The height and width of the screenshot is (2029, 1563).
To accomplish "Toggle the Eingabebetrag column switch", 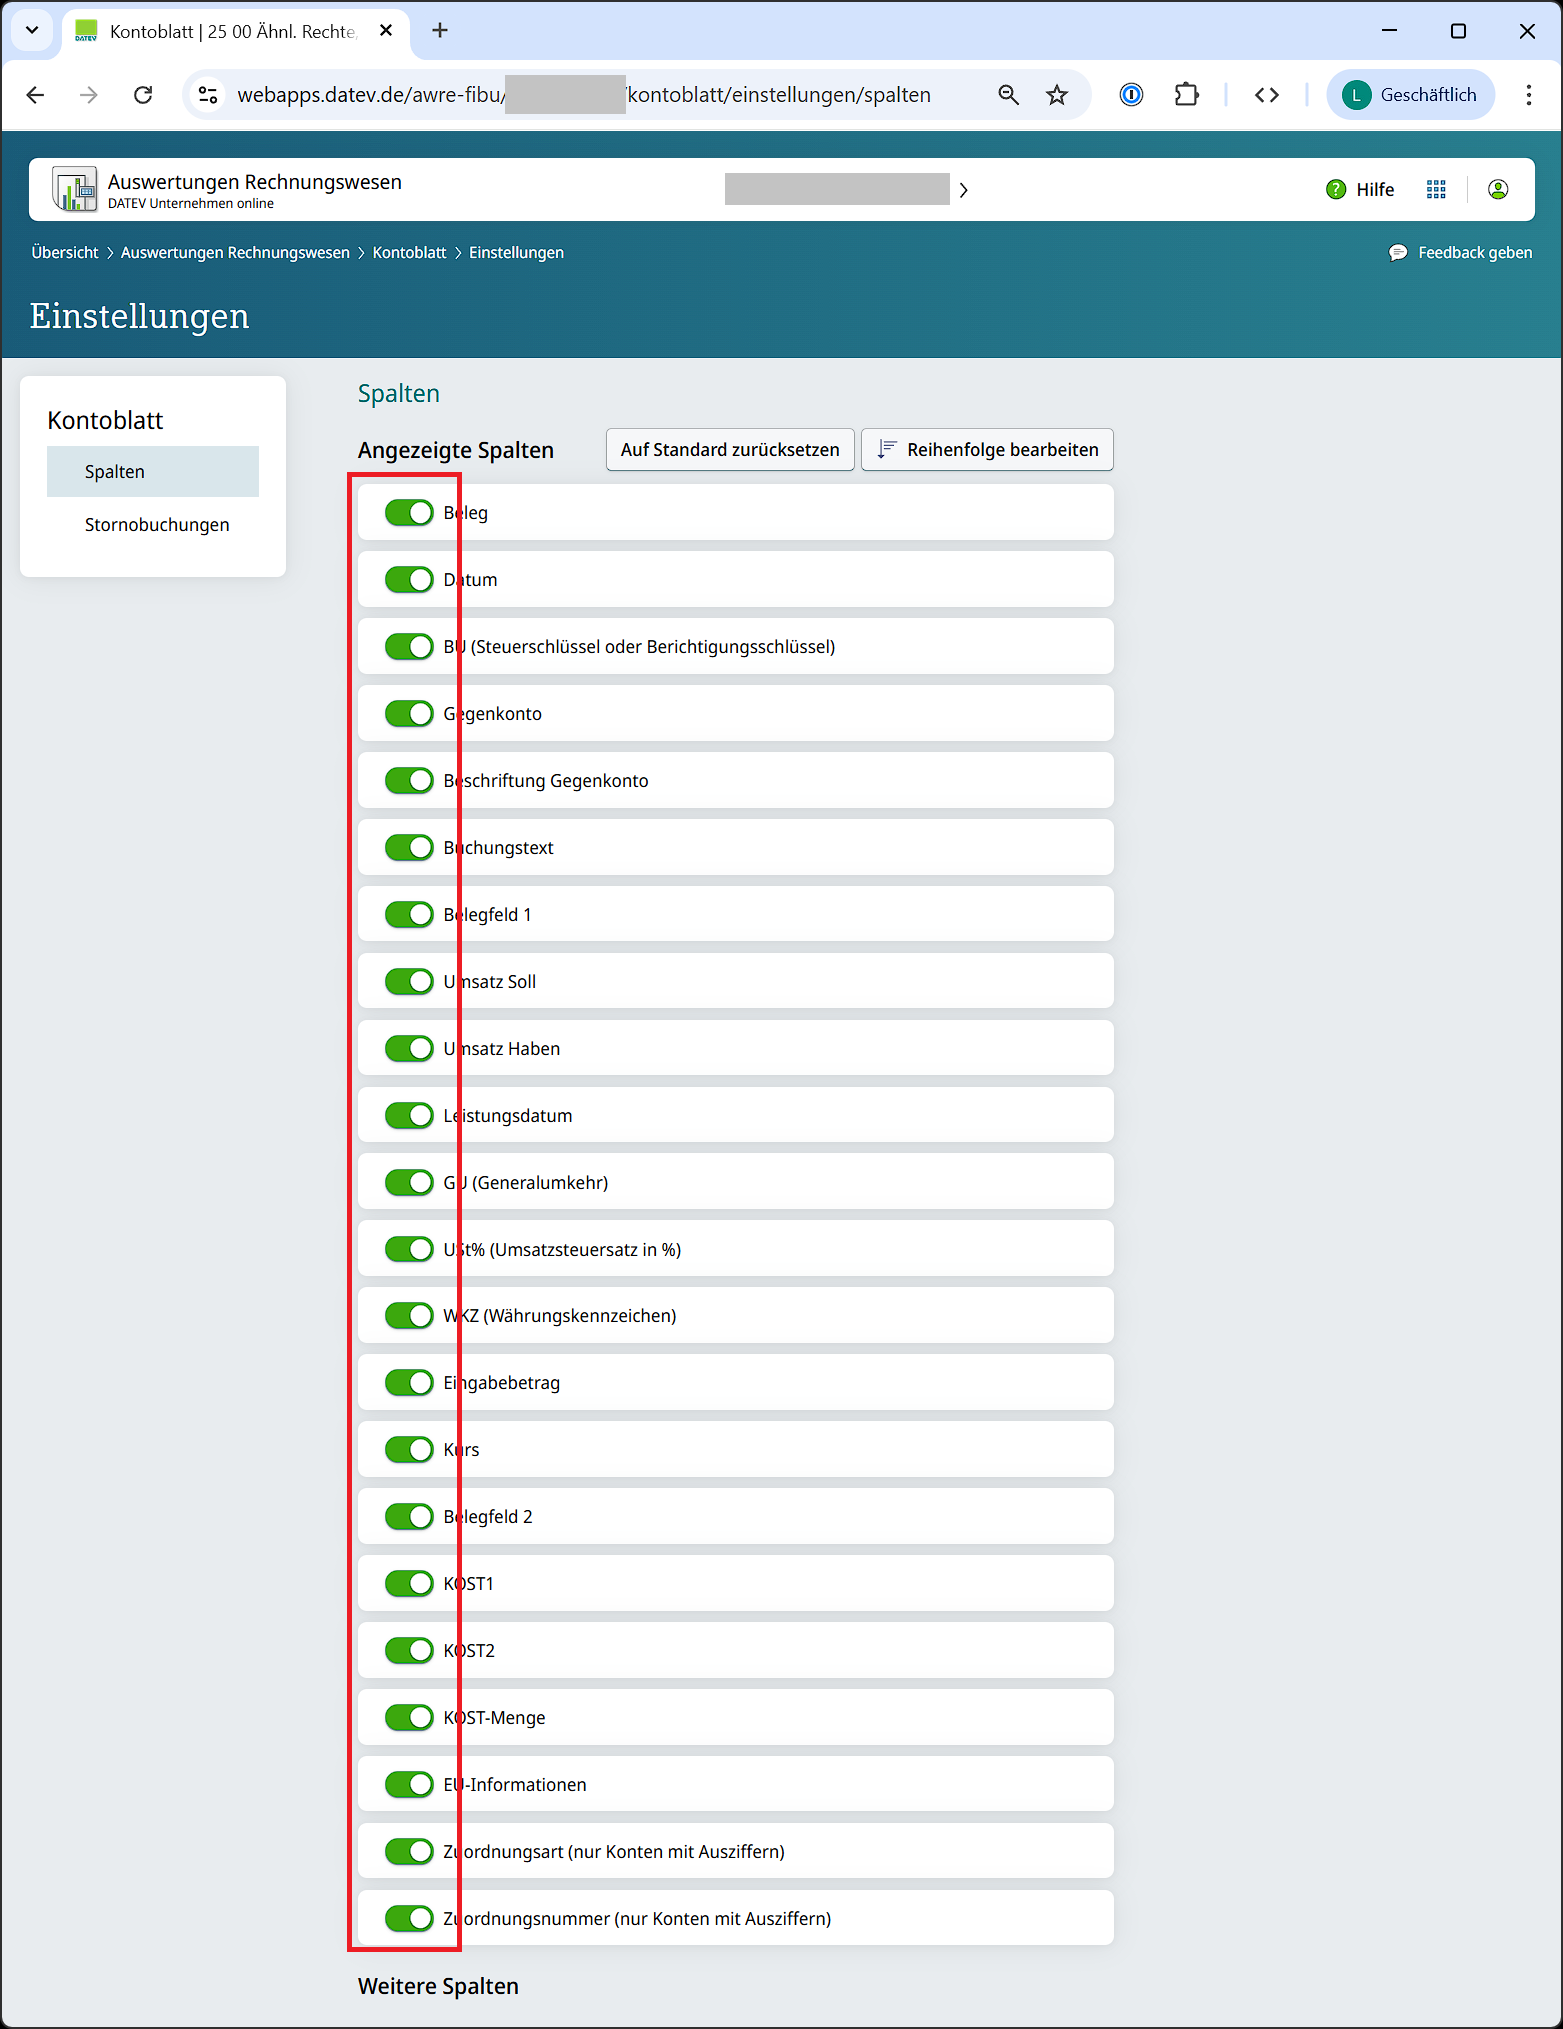I will [409, 1383].
